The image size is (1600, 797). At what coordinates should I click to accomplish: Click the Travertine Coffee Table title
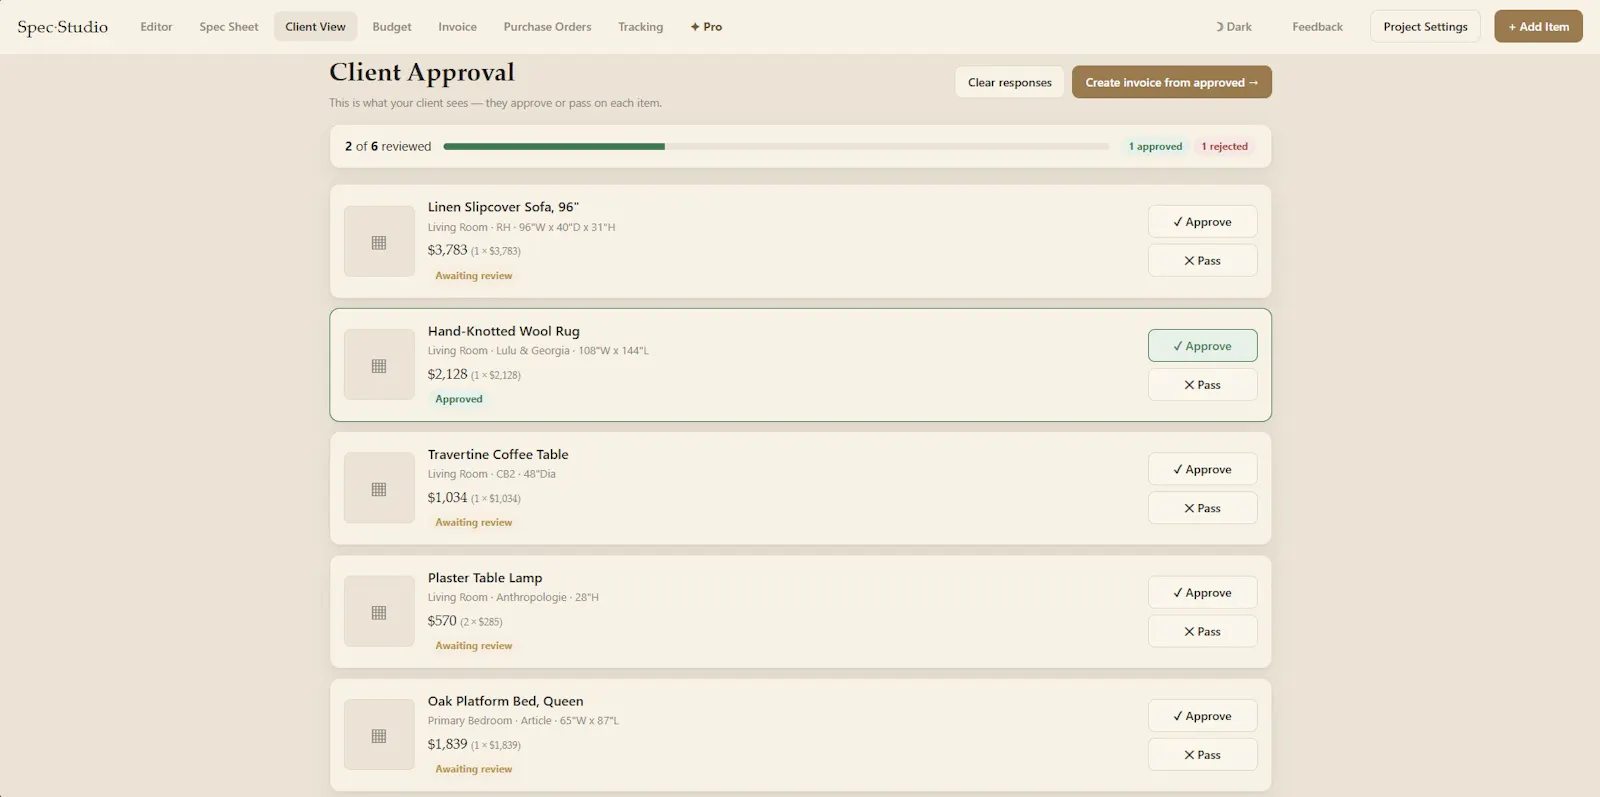click(x=498, y=454)
